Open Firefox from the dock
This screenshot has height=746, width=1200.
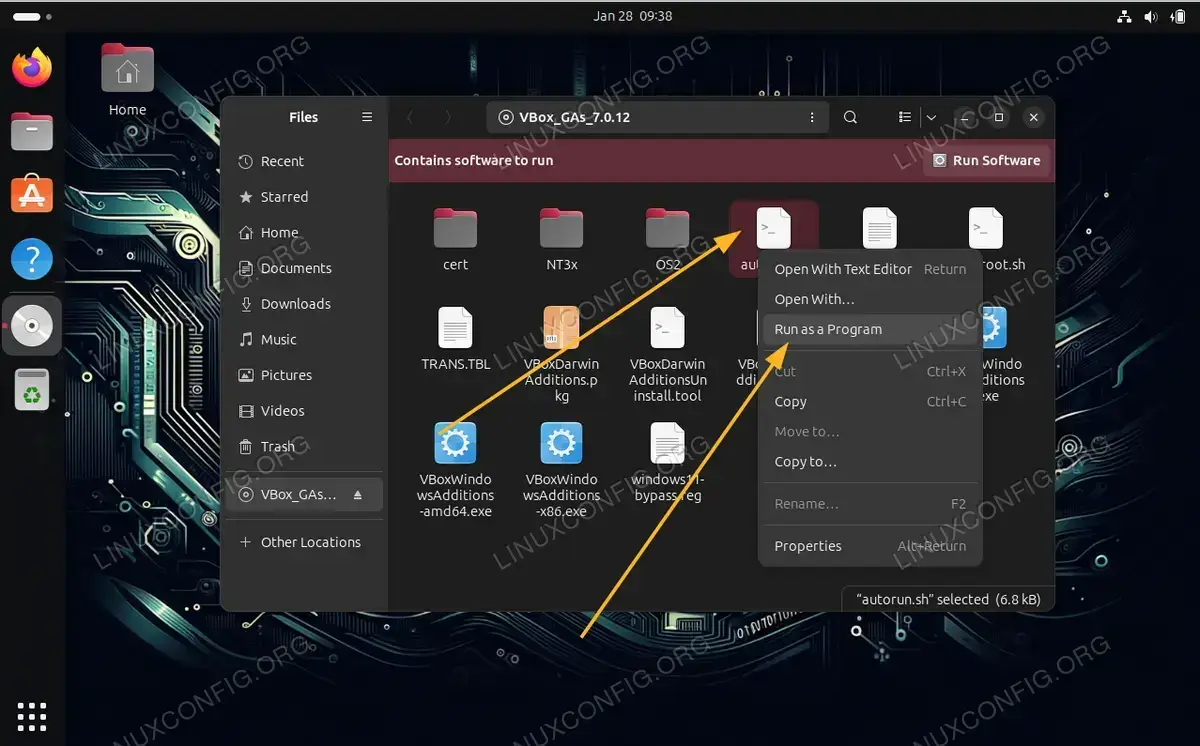32,68
